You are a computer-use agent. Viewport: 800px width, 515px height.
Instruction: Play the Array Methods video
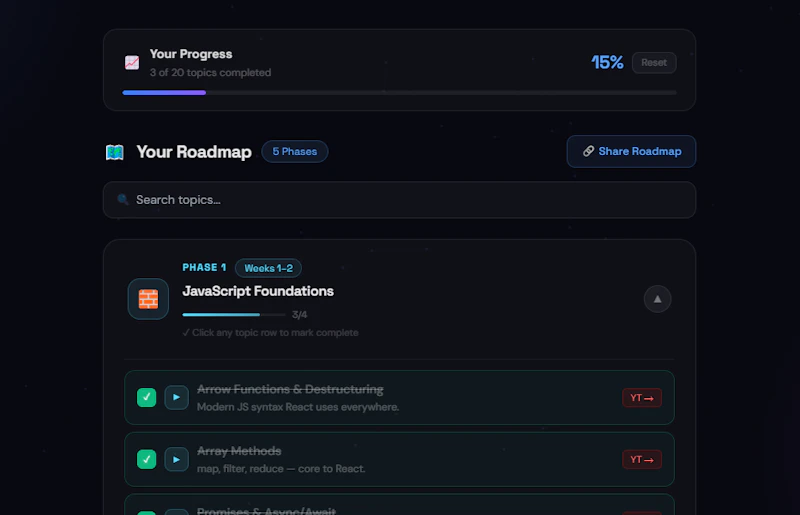coord(177,459)
